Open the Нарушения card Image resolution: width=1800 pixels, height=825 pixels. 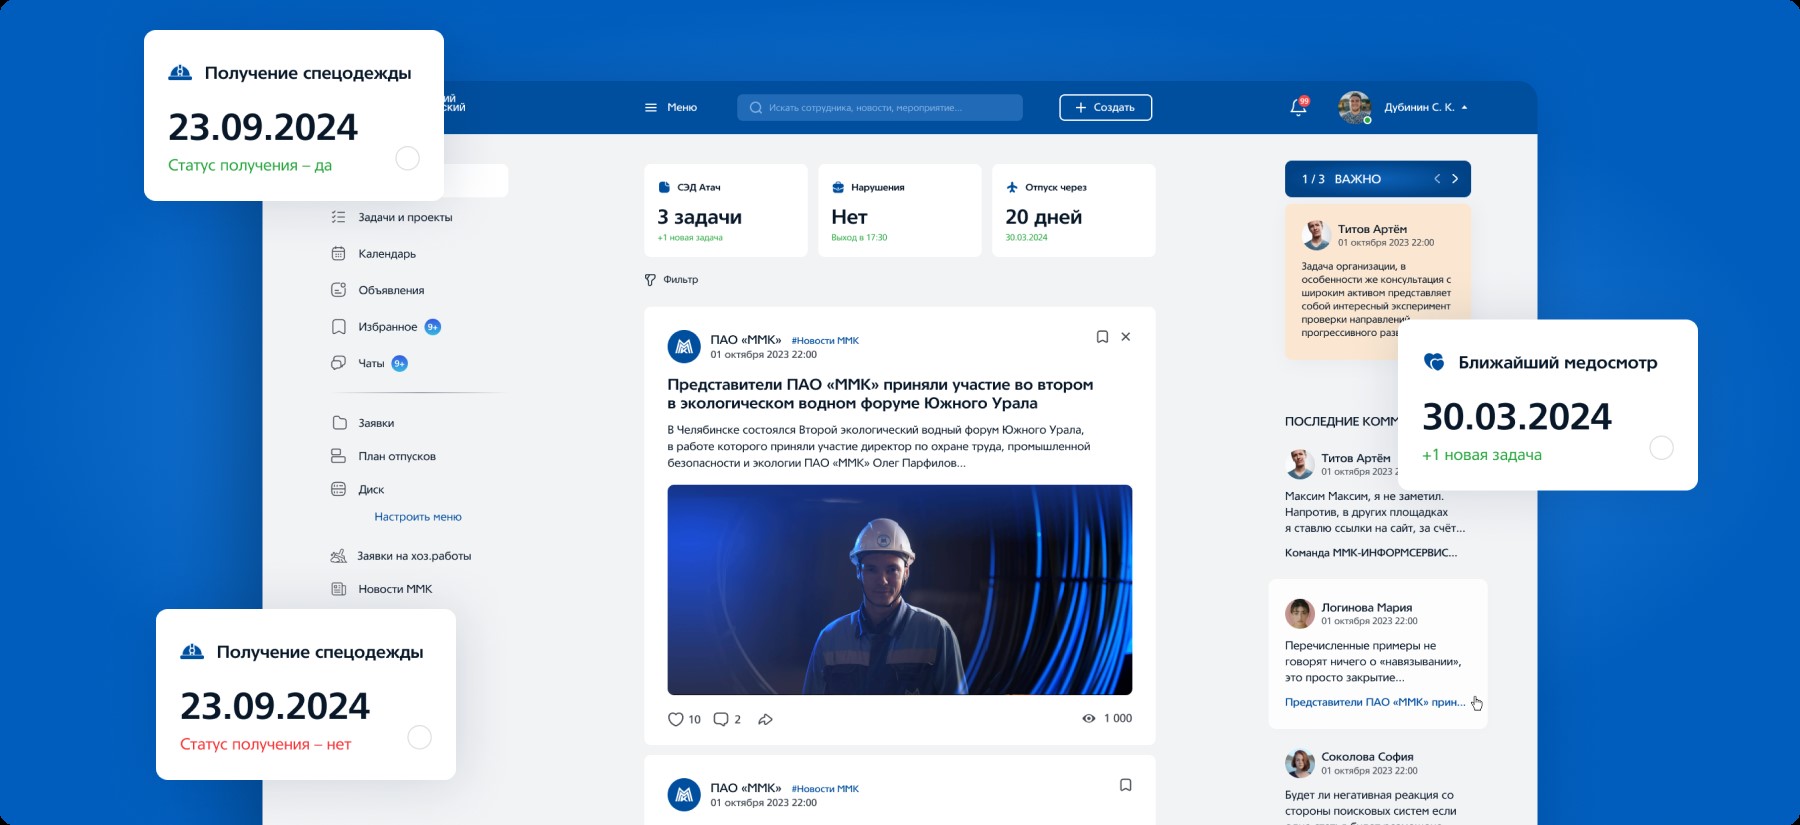coord(900,210)
